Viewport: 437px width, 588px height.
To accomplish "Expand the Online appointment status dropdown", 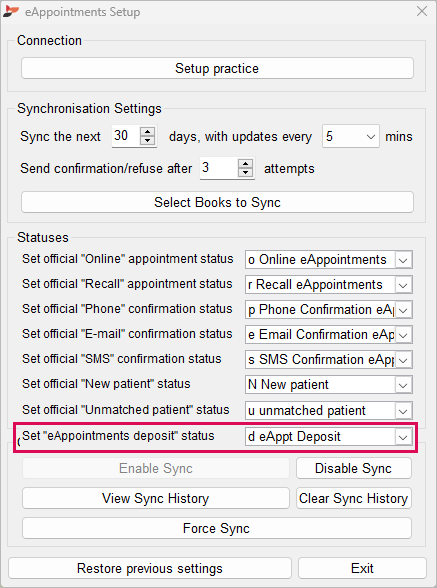I will (403, 260).
